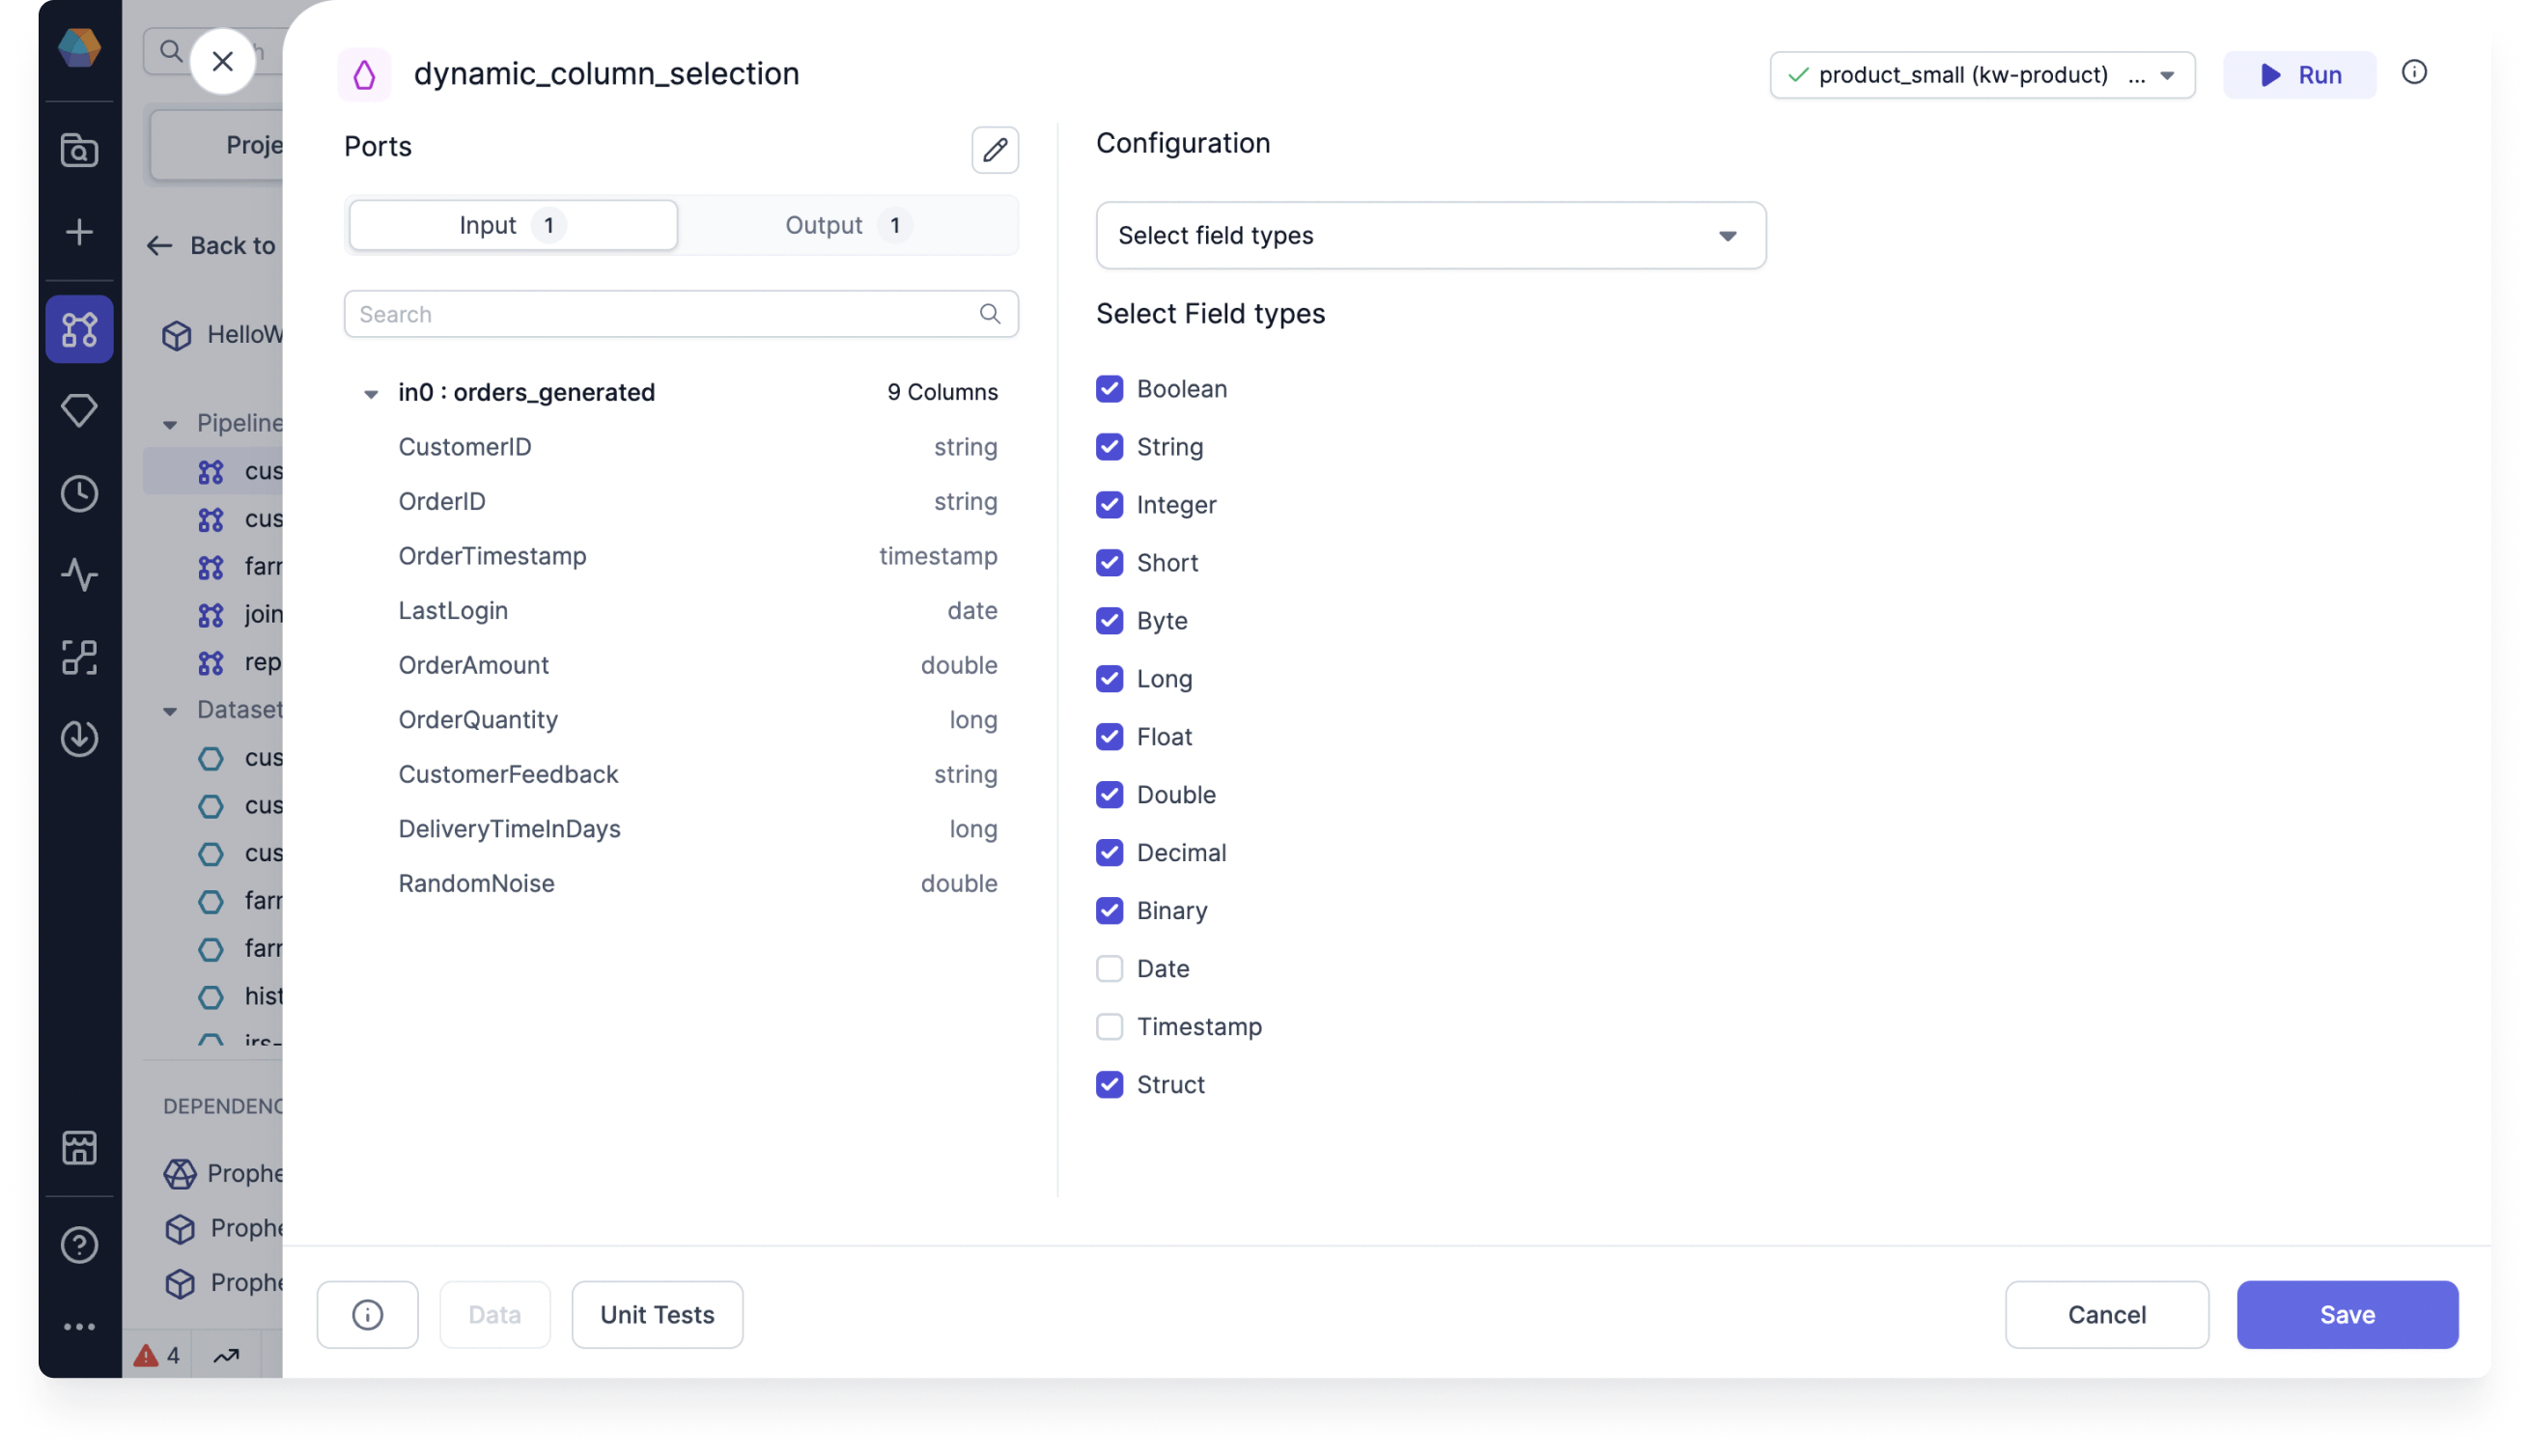Open the Select field types dropdown

[x=1429, y=235]
